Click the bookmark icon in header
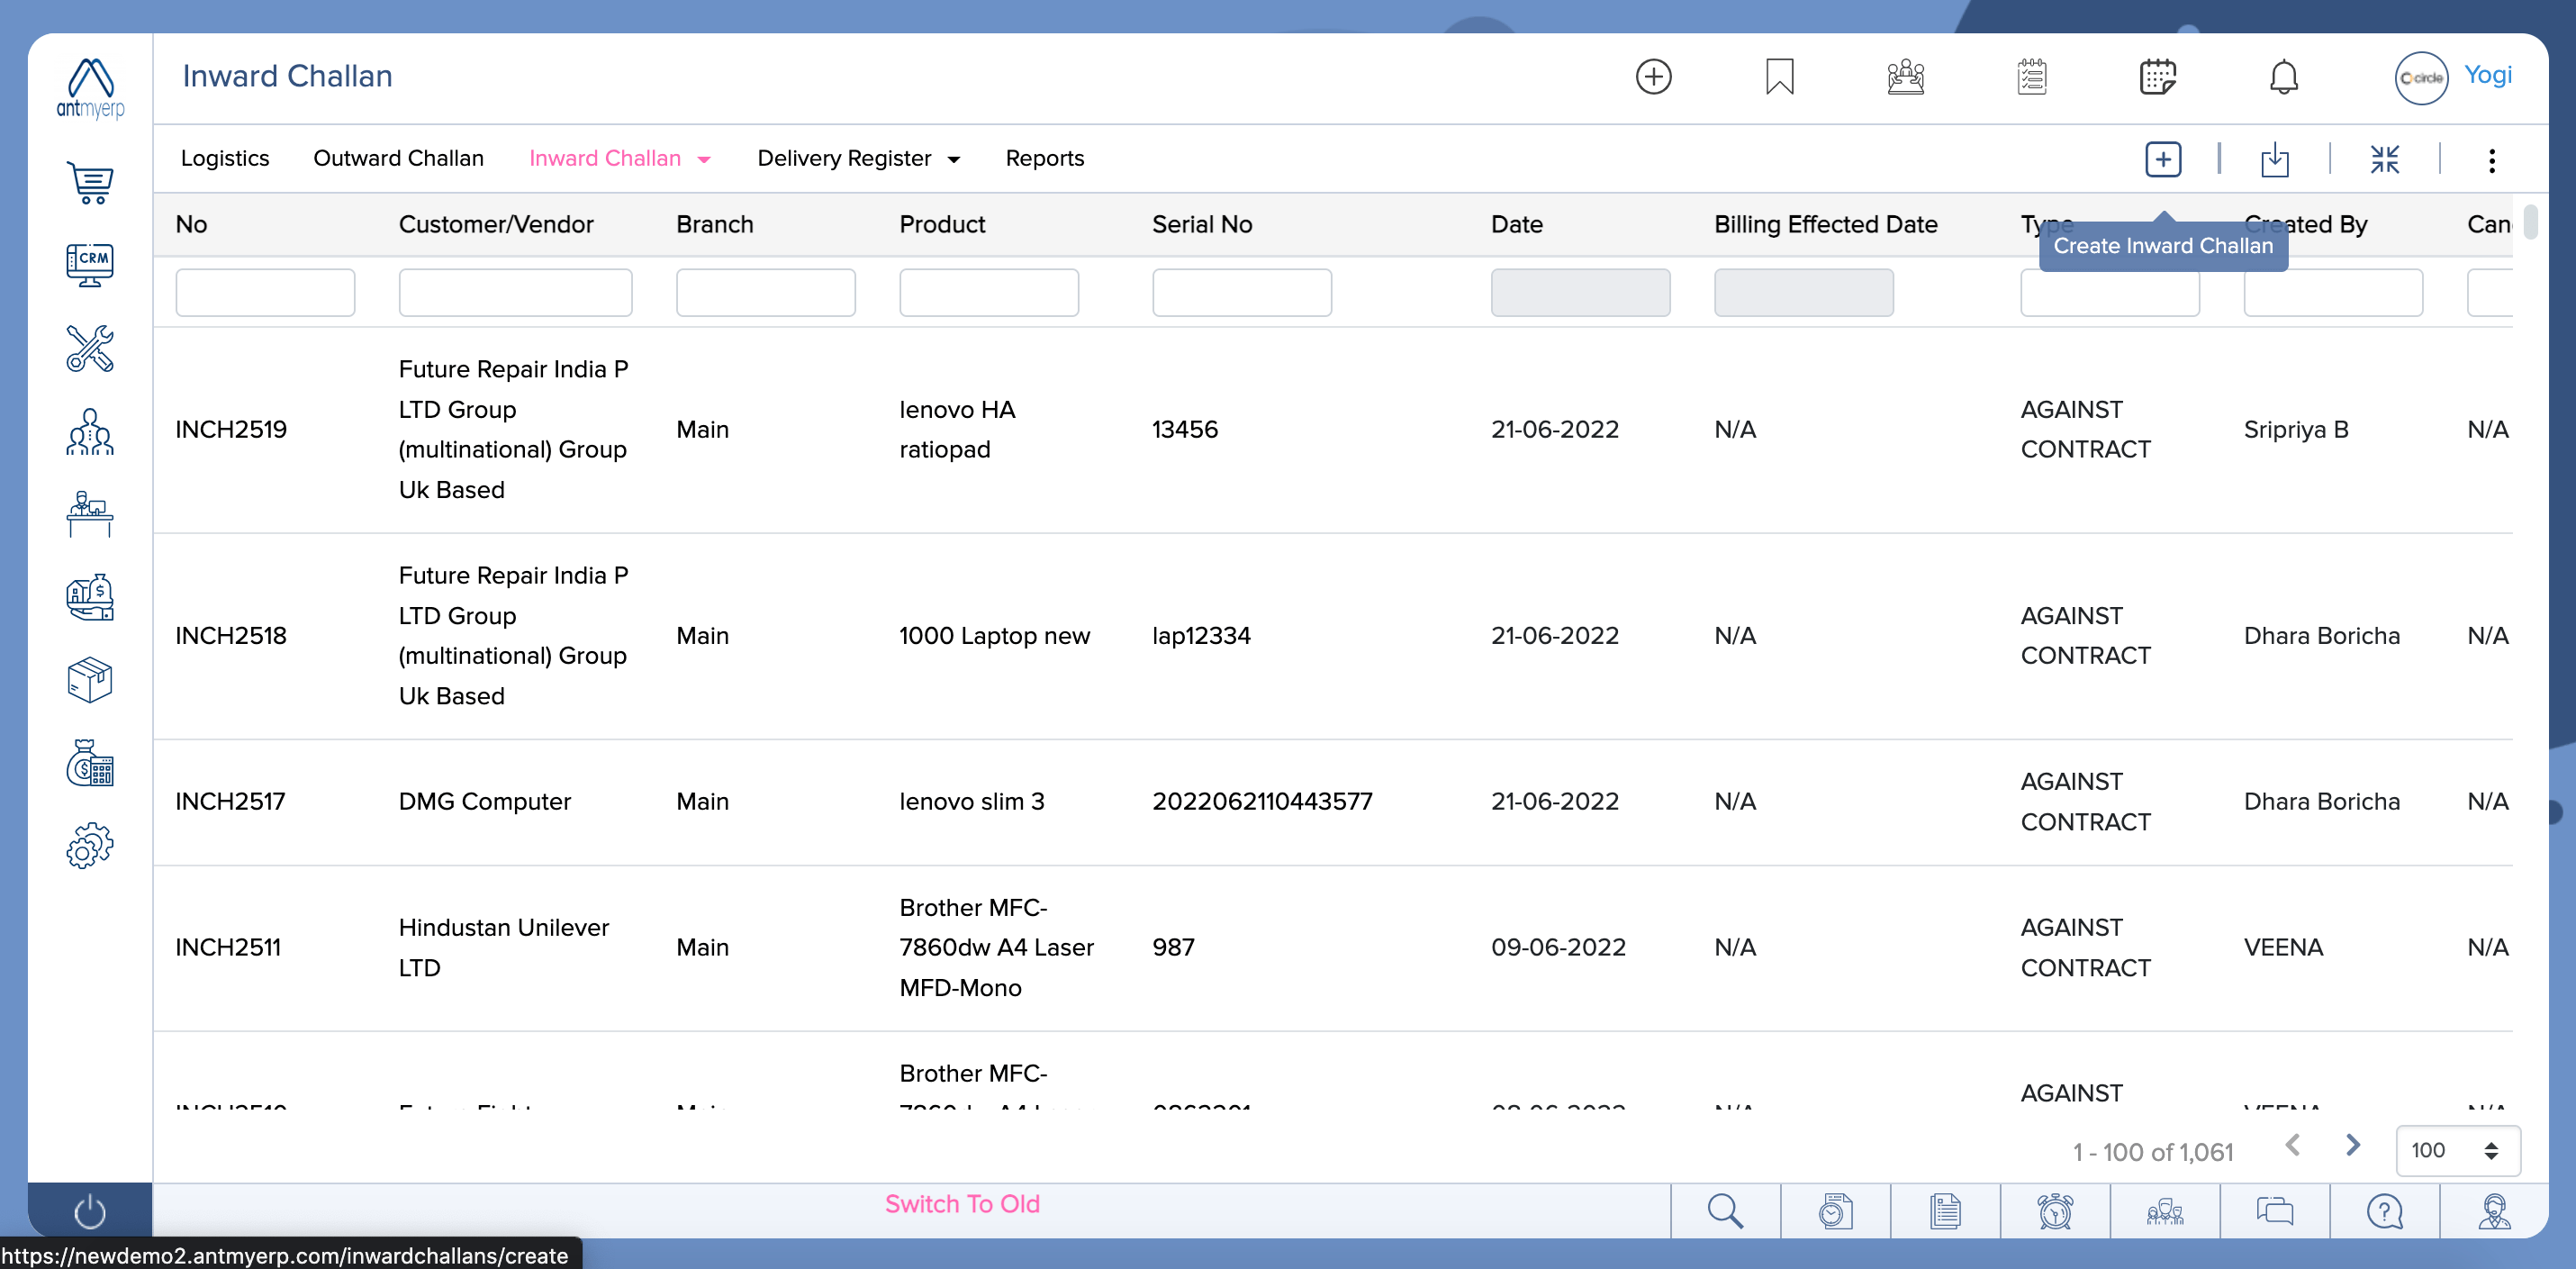2576x1269 pixels. 1779,77
